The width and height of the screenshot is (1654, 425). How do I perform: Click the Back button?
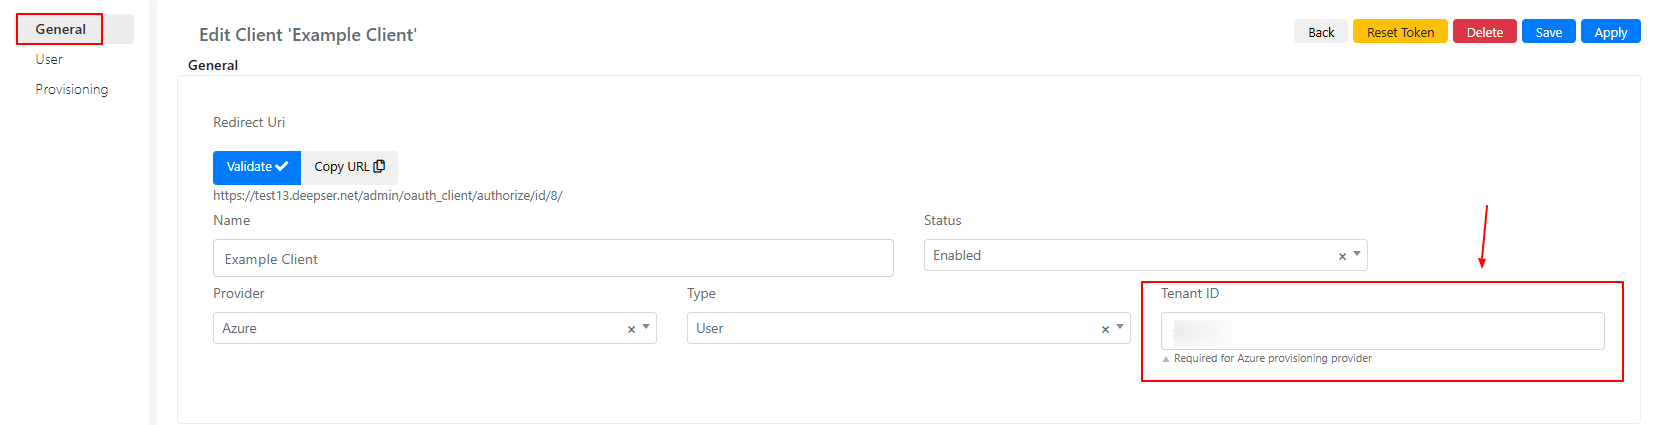click(x=1321, y=32)
